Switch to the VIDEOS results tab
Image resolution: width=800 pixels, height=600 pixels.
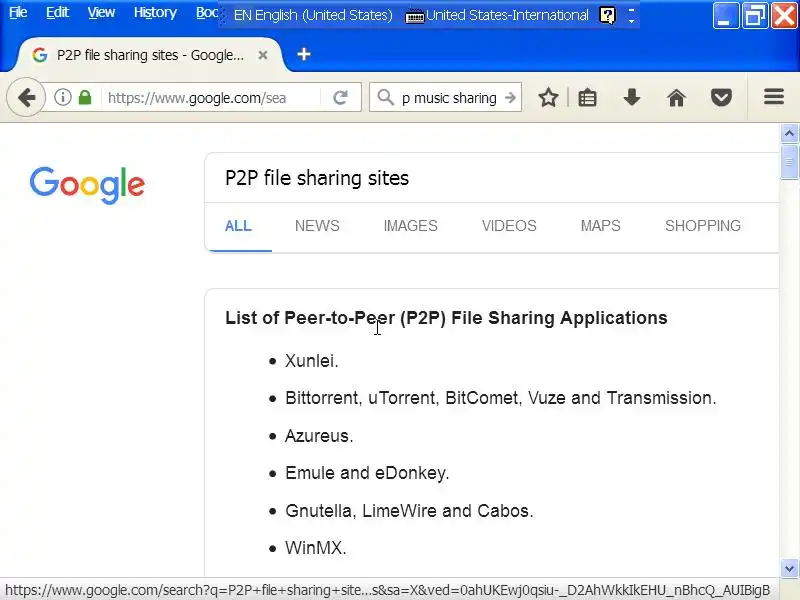(x=509, y=226)
